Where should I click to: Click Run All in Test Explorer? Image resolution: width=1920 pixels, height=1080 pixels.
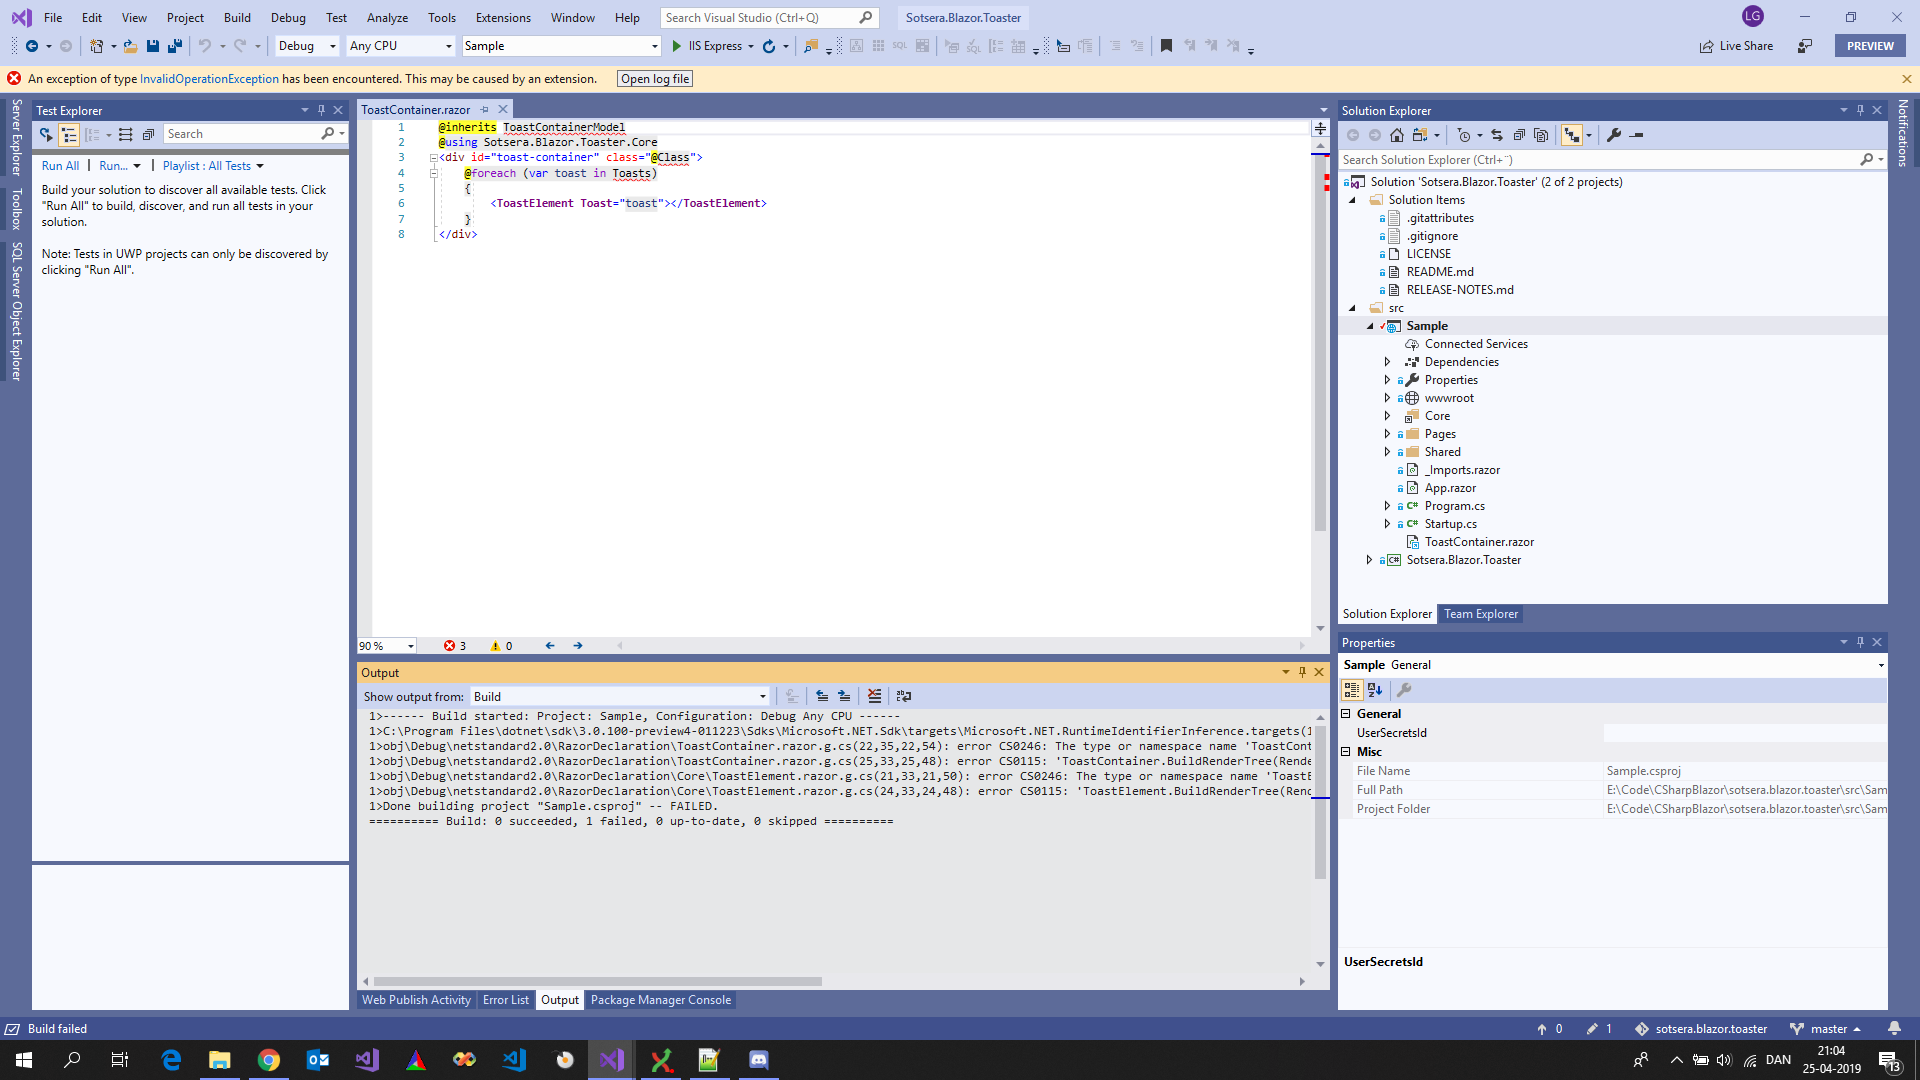click(x=60, y=166)
